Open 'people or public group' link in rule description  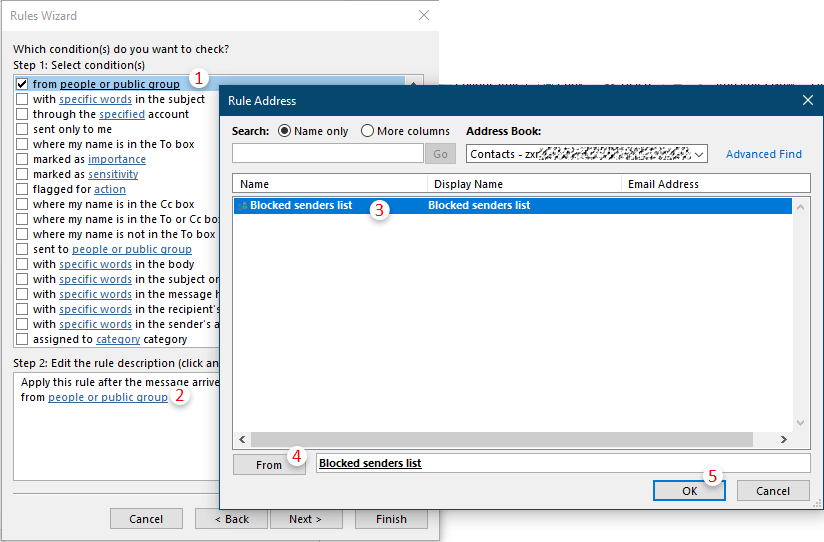(x=108, y=398)
